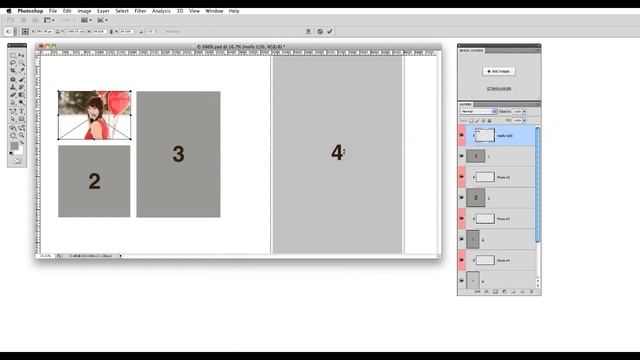Open the Window menu
This screenshot has height=360, width=640.
[x=214, y=11]
